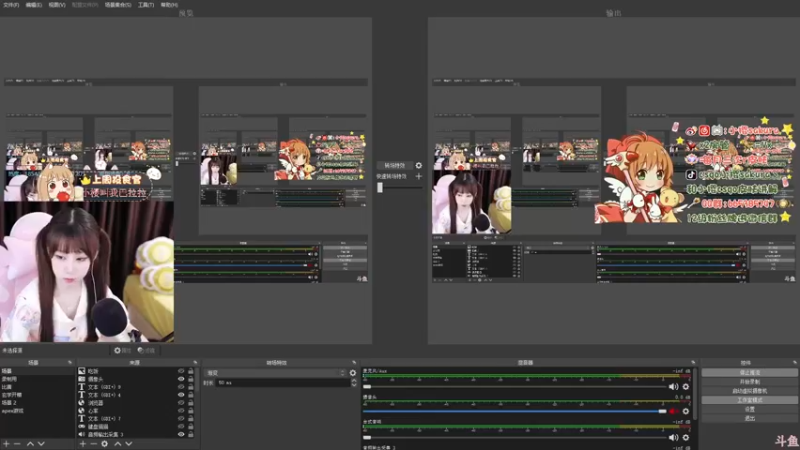This screenshot has width=800, height=450.
Task: Add a new source with plus icon
Action: tap(83, 444)
